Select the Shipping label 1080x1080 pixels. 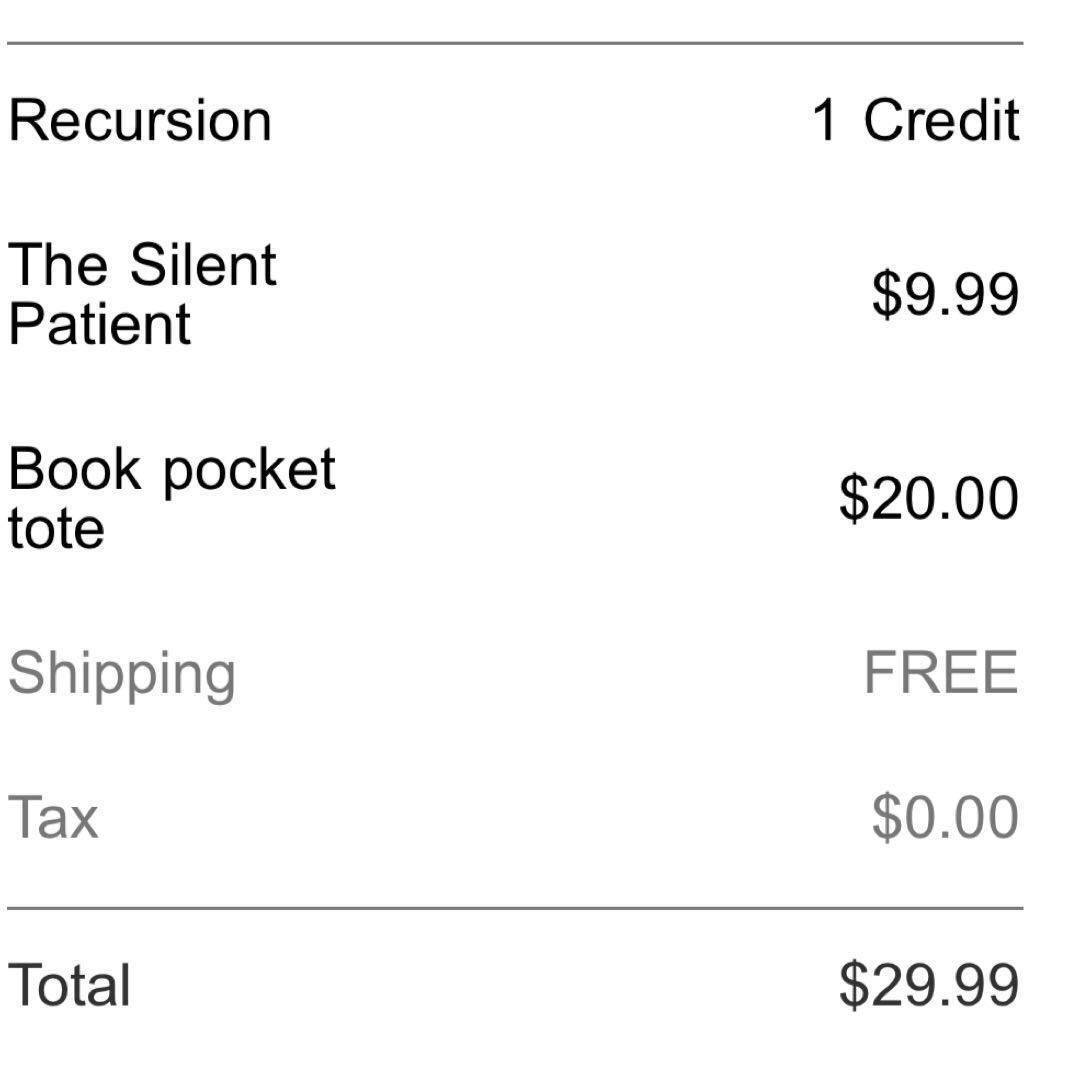[122, 673]
